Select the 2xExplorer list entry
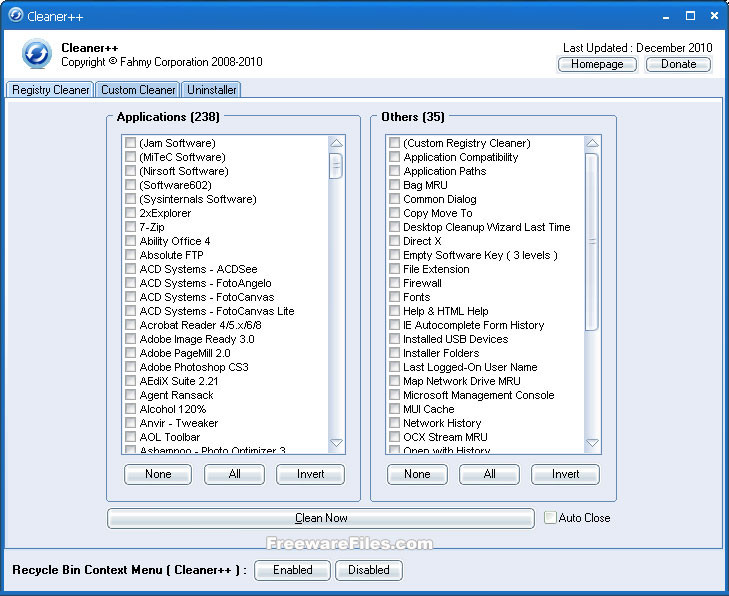The width and height of the screenshot is (729, 596). click(x=165, y=213)
